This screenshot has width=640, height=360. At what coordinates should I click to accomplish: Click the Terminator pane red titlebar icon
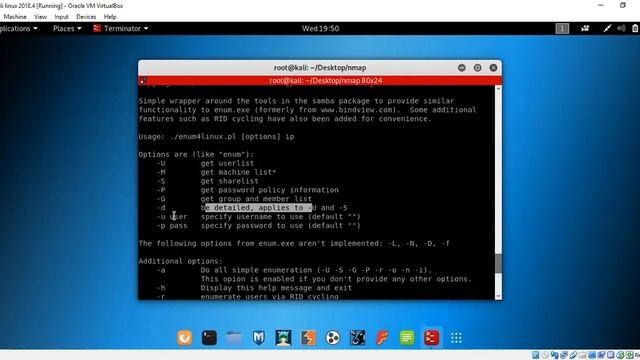[142, 80]
